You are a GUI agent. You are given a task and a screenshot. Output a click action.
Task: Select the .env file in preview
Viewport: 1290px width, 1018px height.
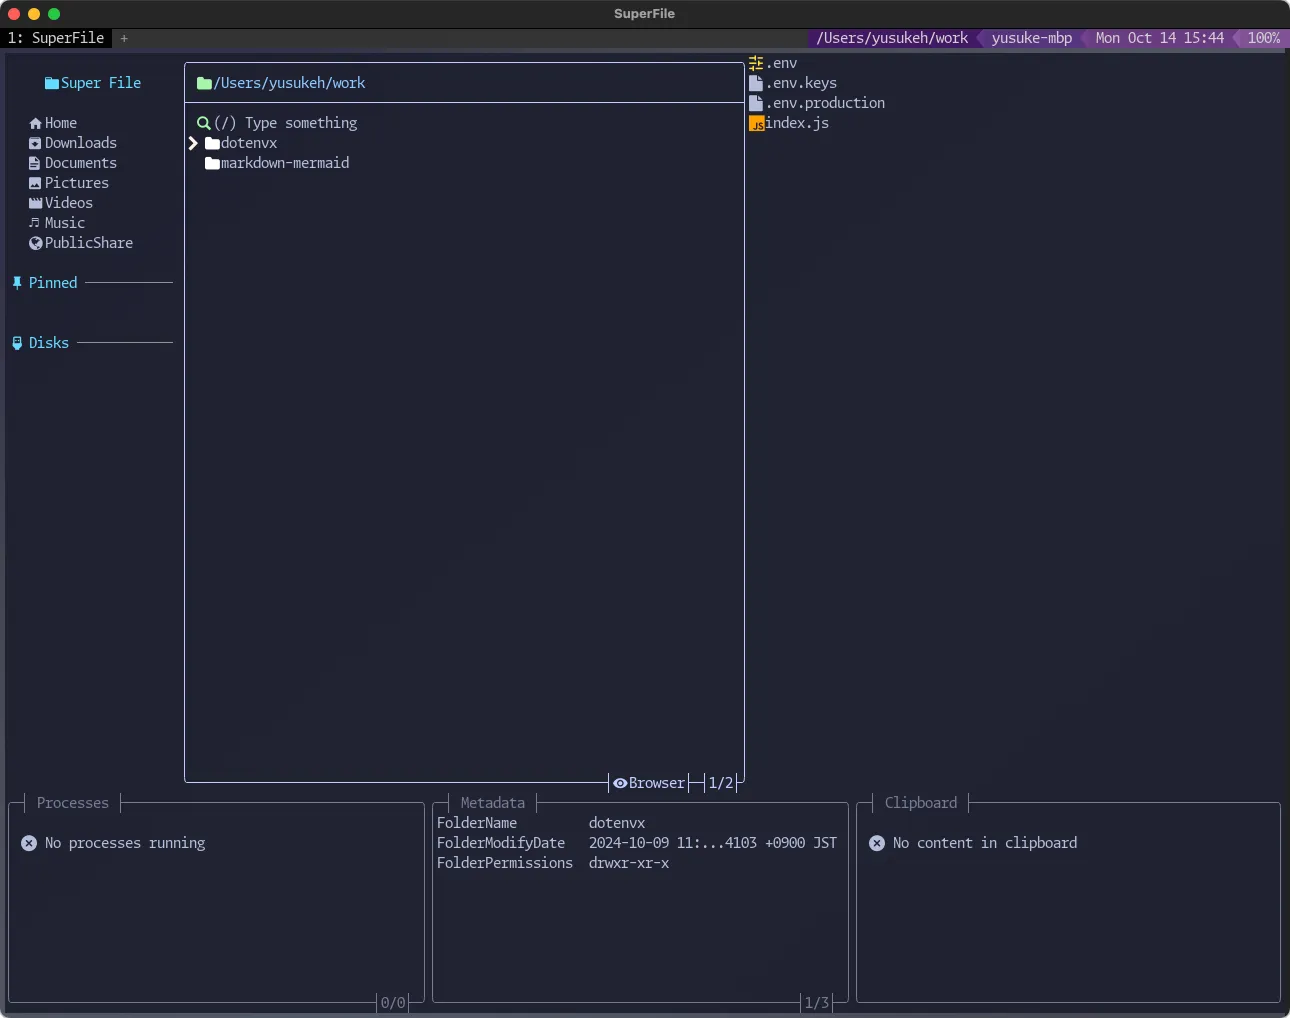click(781, 63)
